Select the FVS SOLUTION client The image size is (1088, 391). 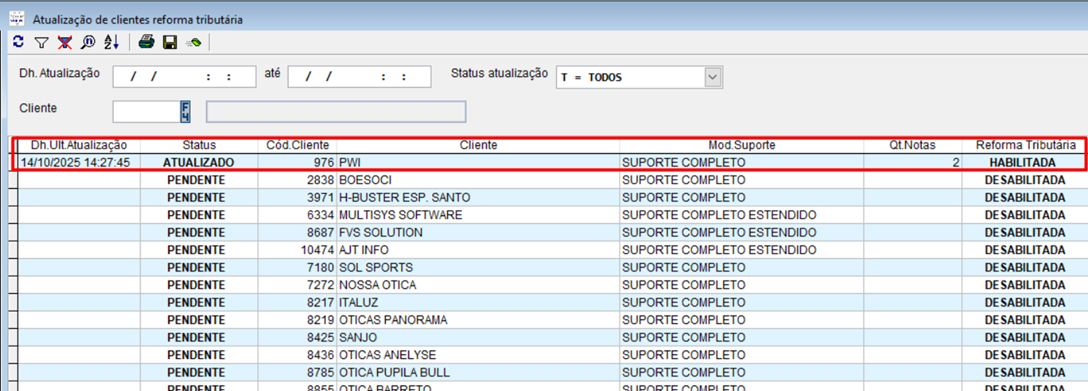479,232
